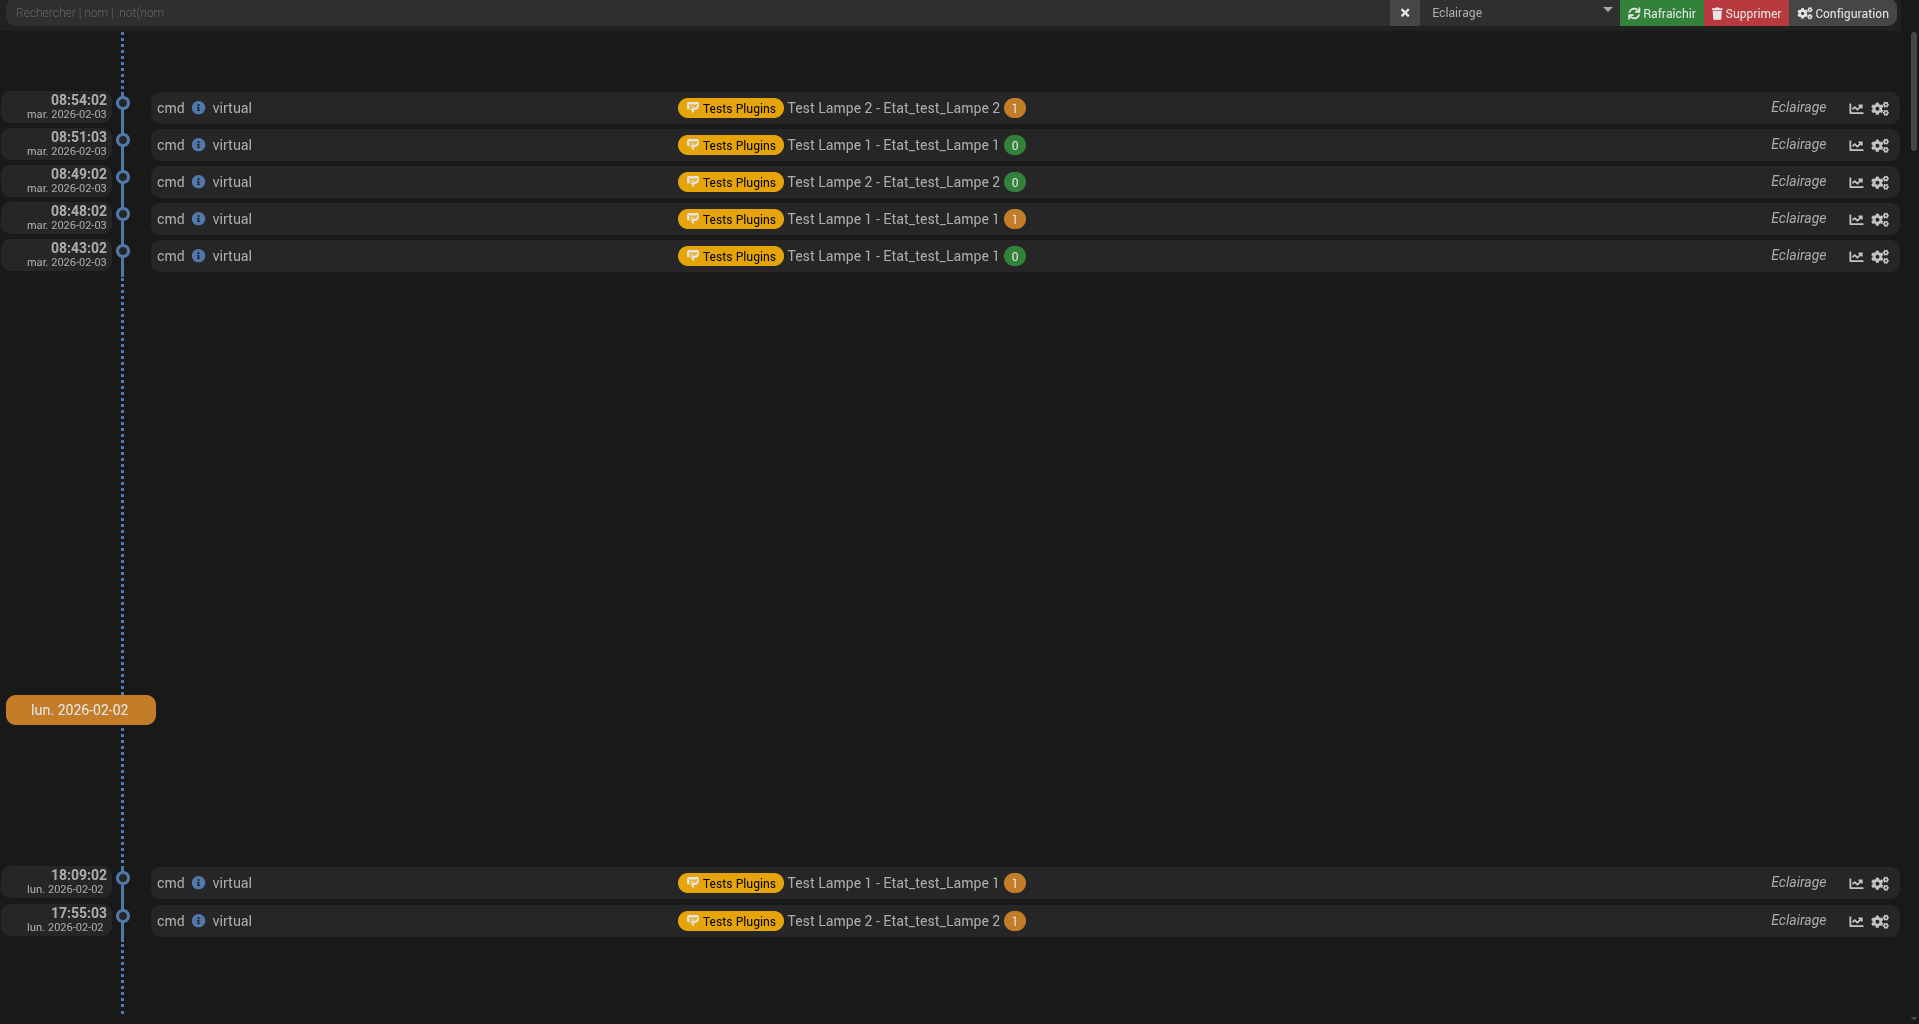The image size is (1919, 1024).
Task: Click the red Supprimer button
Action: [1746, 13]
